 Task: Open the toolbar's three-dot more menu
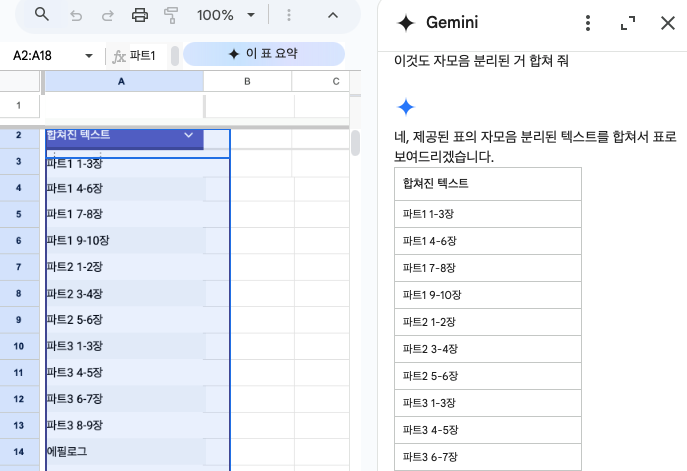pyautogui.click(x=289, y=15)
